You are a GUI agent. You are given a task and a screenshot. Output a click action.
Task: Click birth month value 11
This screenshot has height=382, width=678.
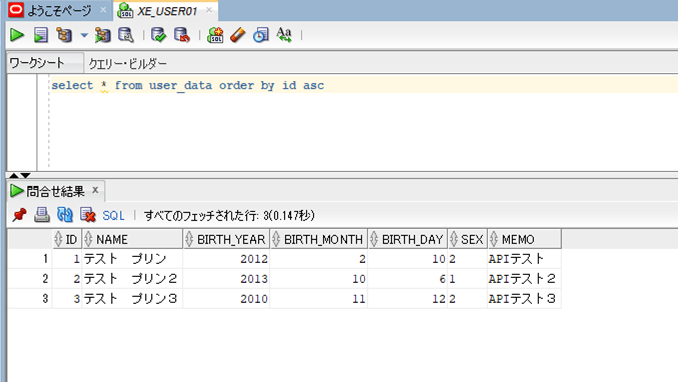(358, 299)
